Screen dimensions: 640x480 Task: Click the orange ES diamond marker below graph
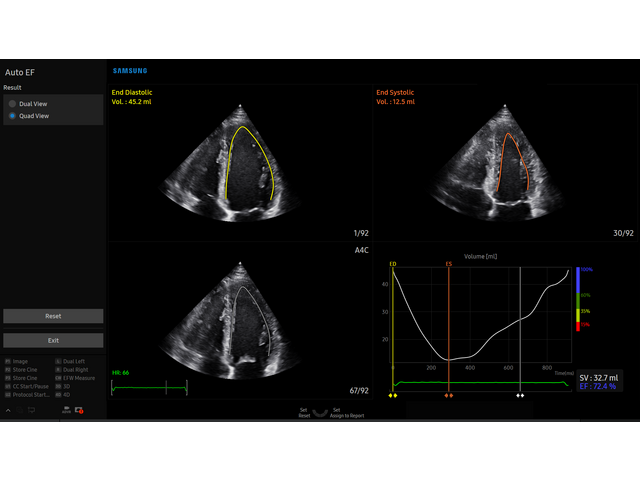click(449, 395)
